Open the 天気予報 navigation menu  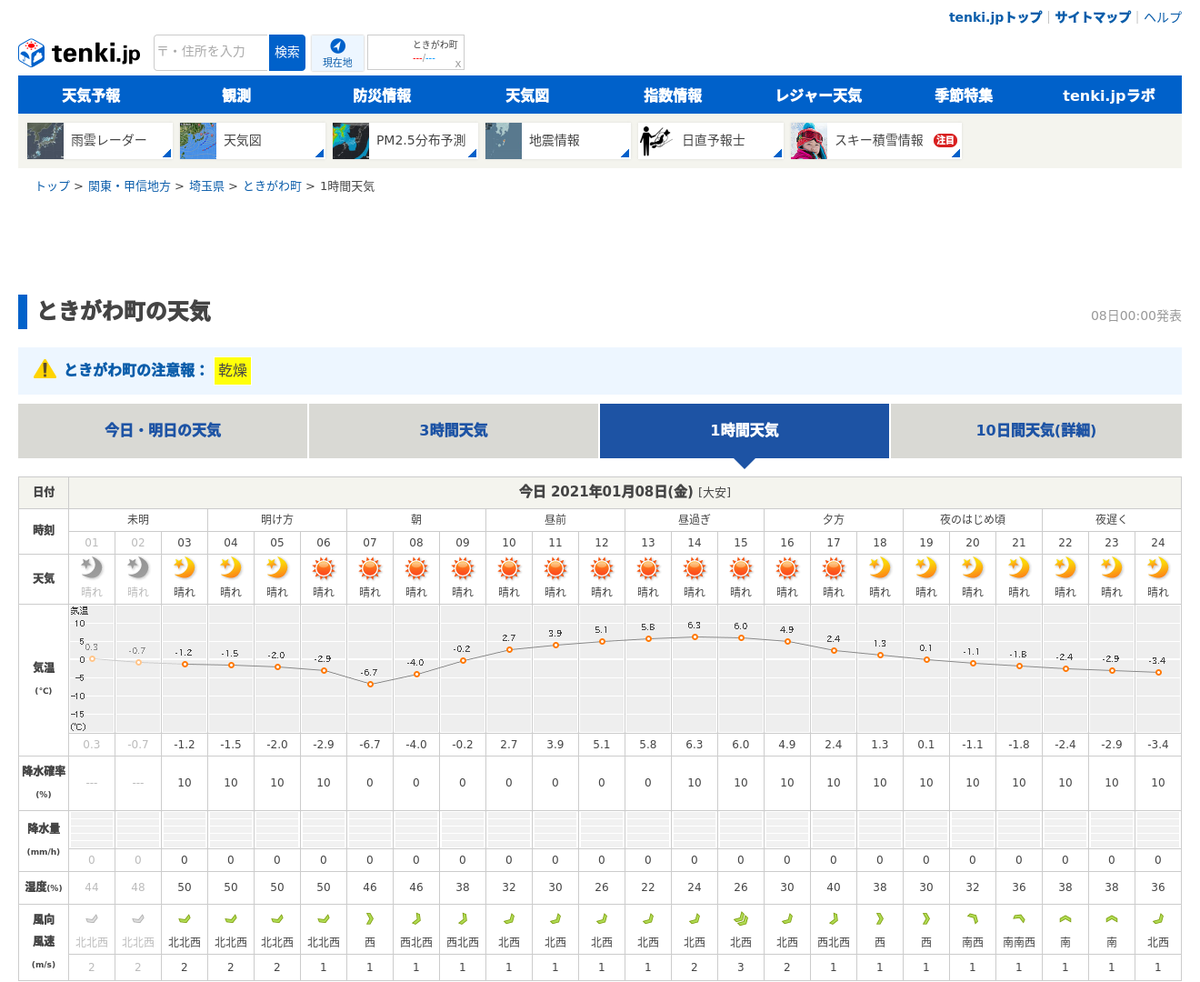(x=91, y=95)
